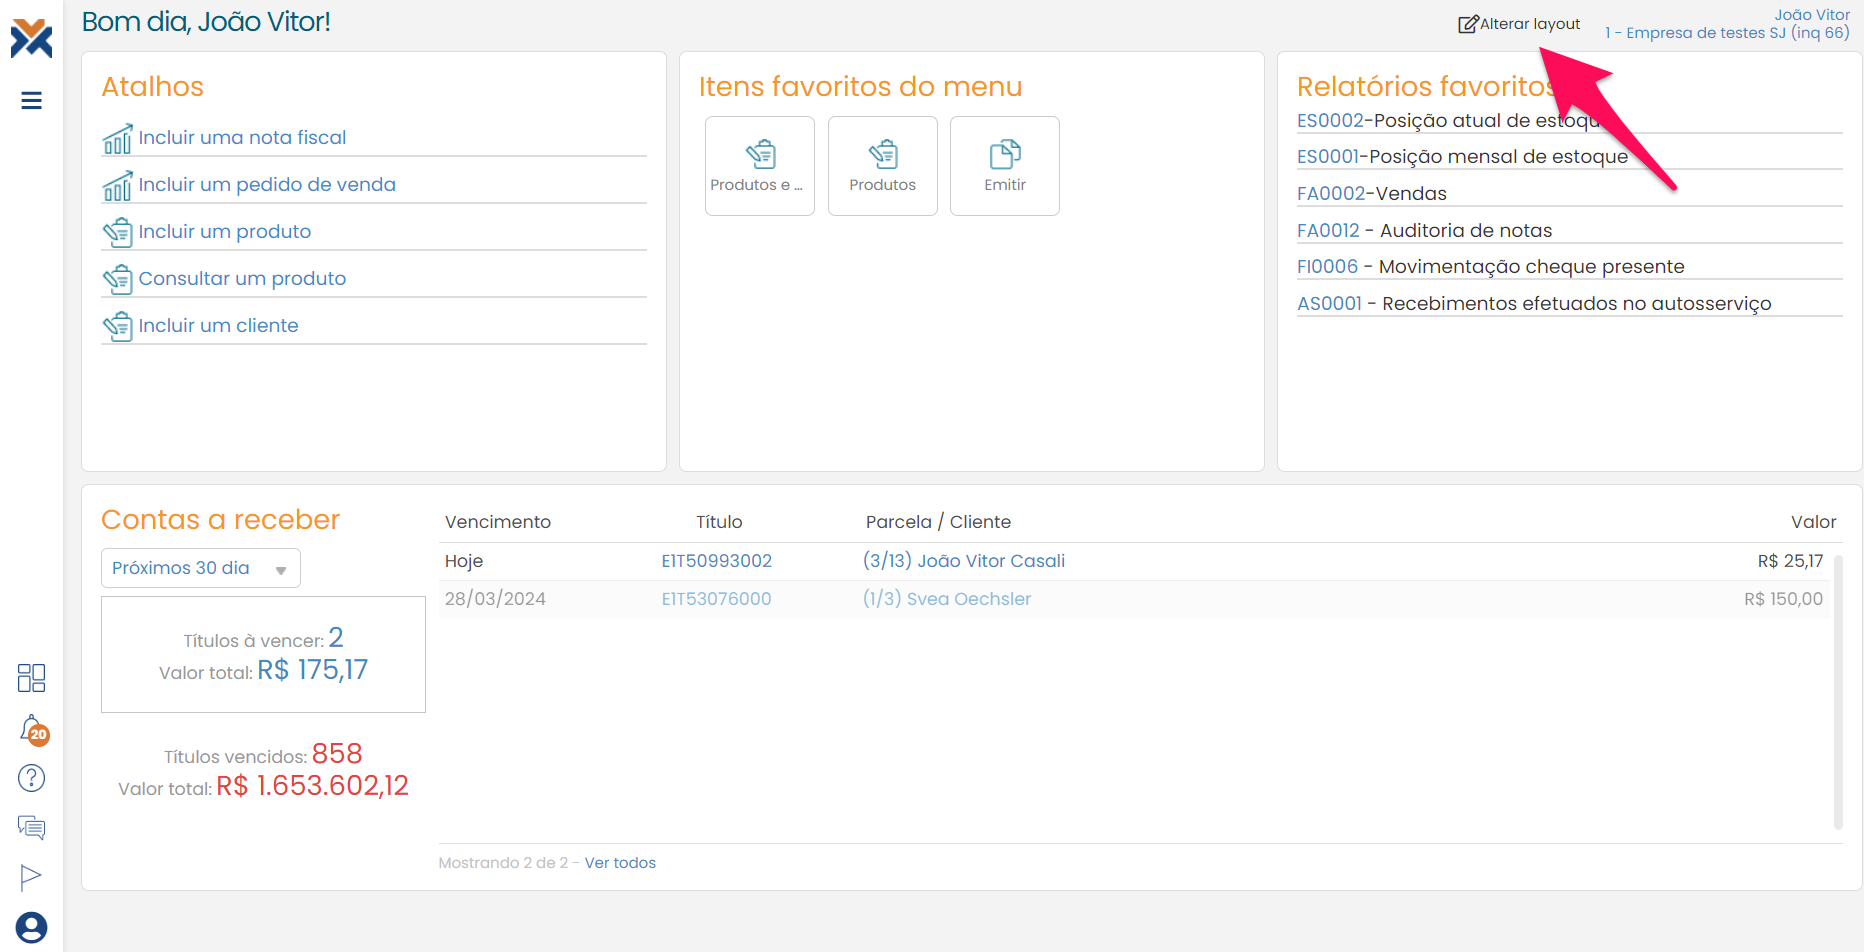Click Alterar layout button

(1519, 24)
